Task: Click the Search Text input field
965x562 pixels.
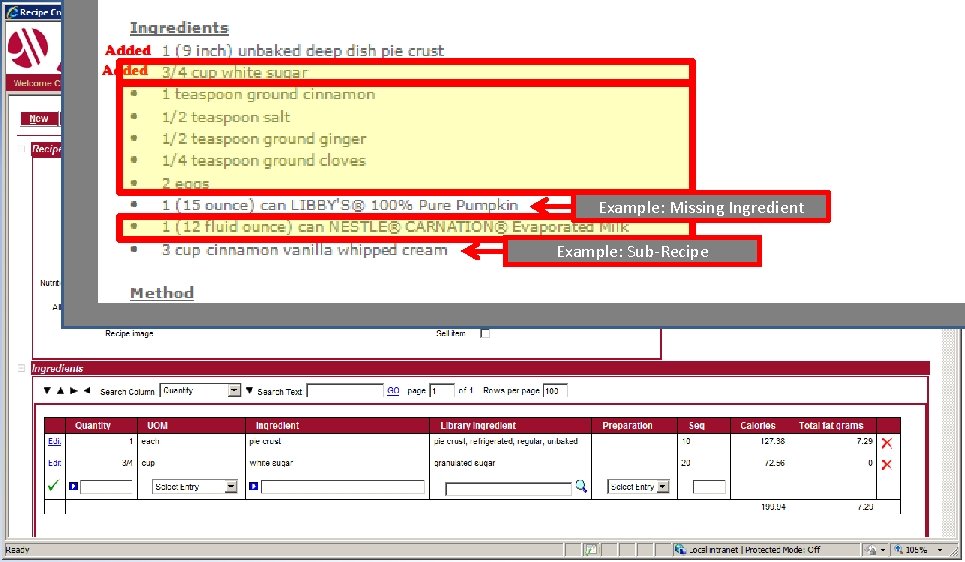Action: (x=345, y=391)
